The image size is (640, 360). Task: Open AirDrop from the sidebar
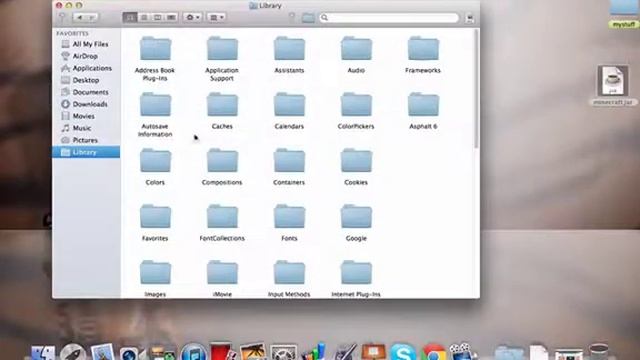point(87,56)
